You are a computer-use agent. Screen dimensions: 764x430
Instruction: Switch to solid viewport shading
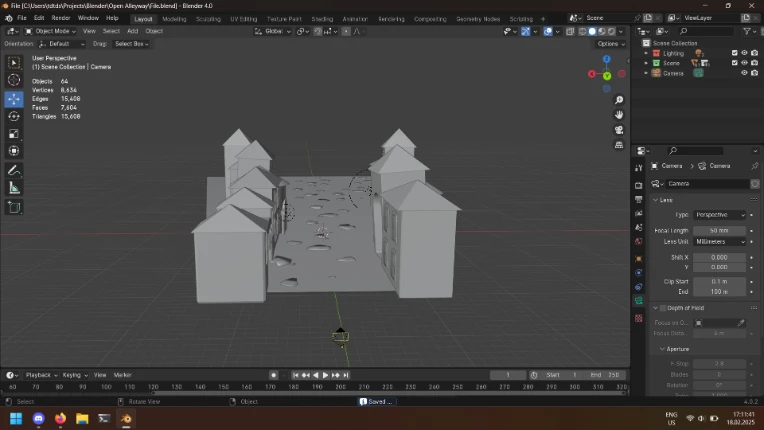tap(592, 31)
